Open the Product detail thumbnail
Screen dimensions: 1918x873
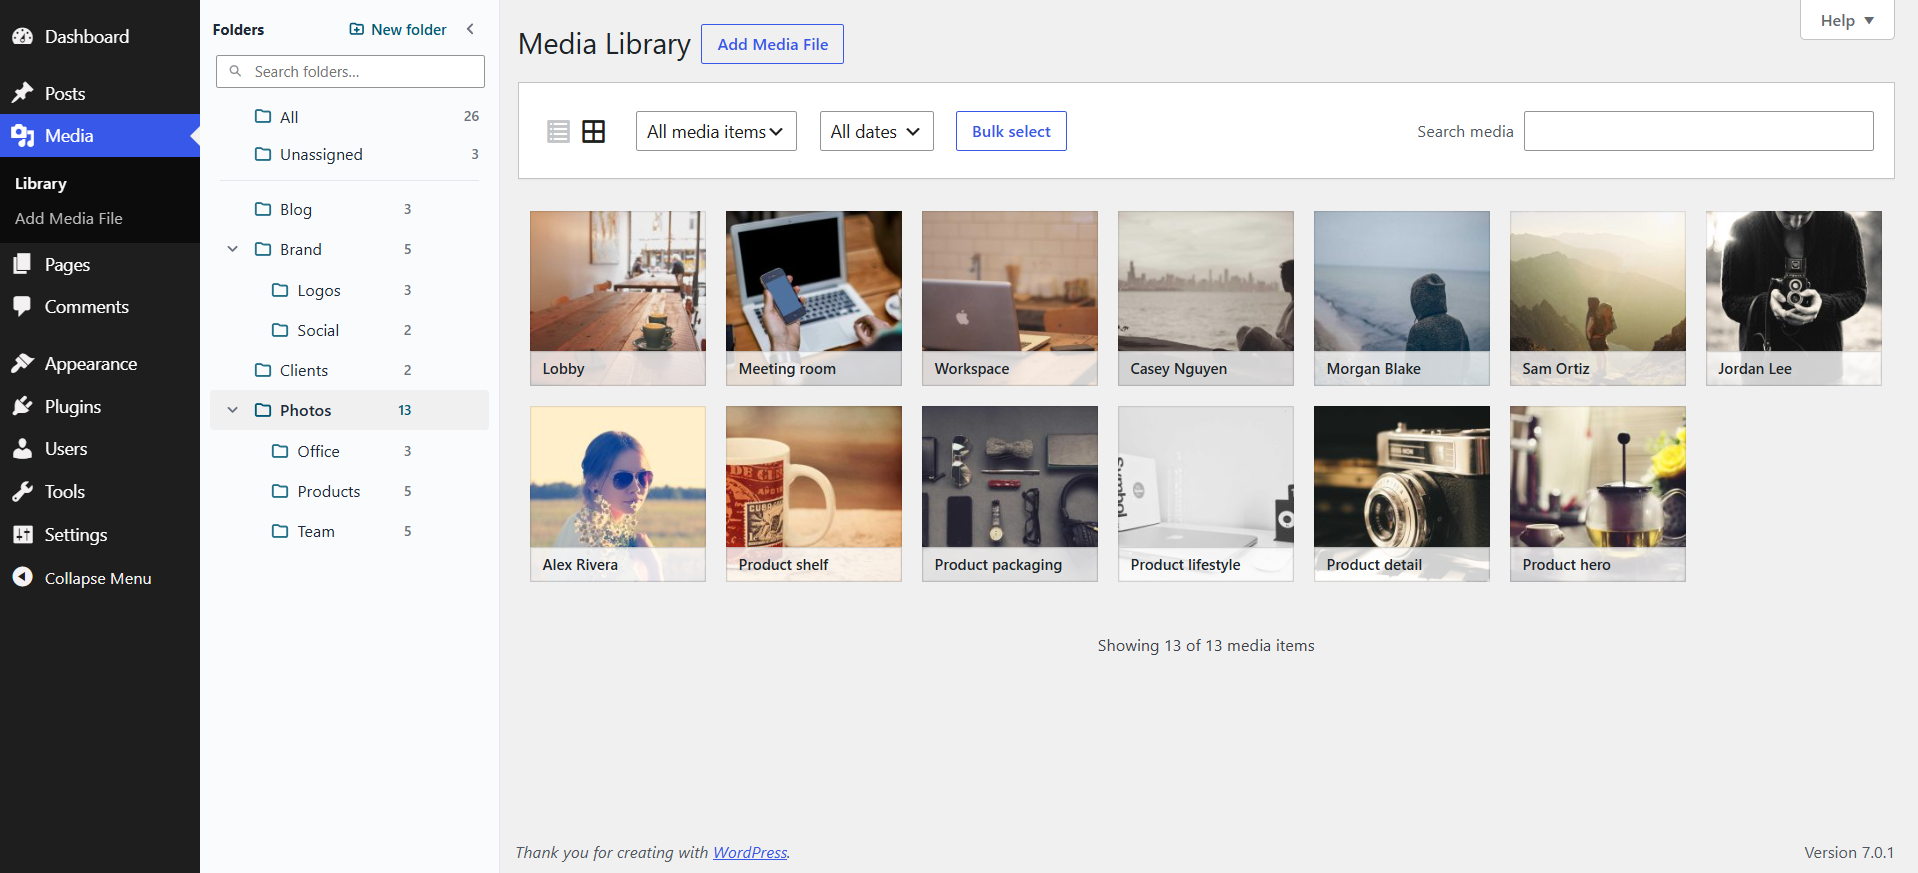[x=1402, y=494]
